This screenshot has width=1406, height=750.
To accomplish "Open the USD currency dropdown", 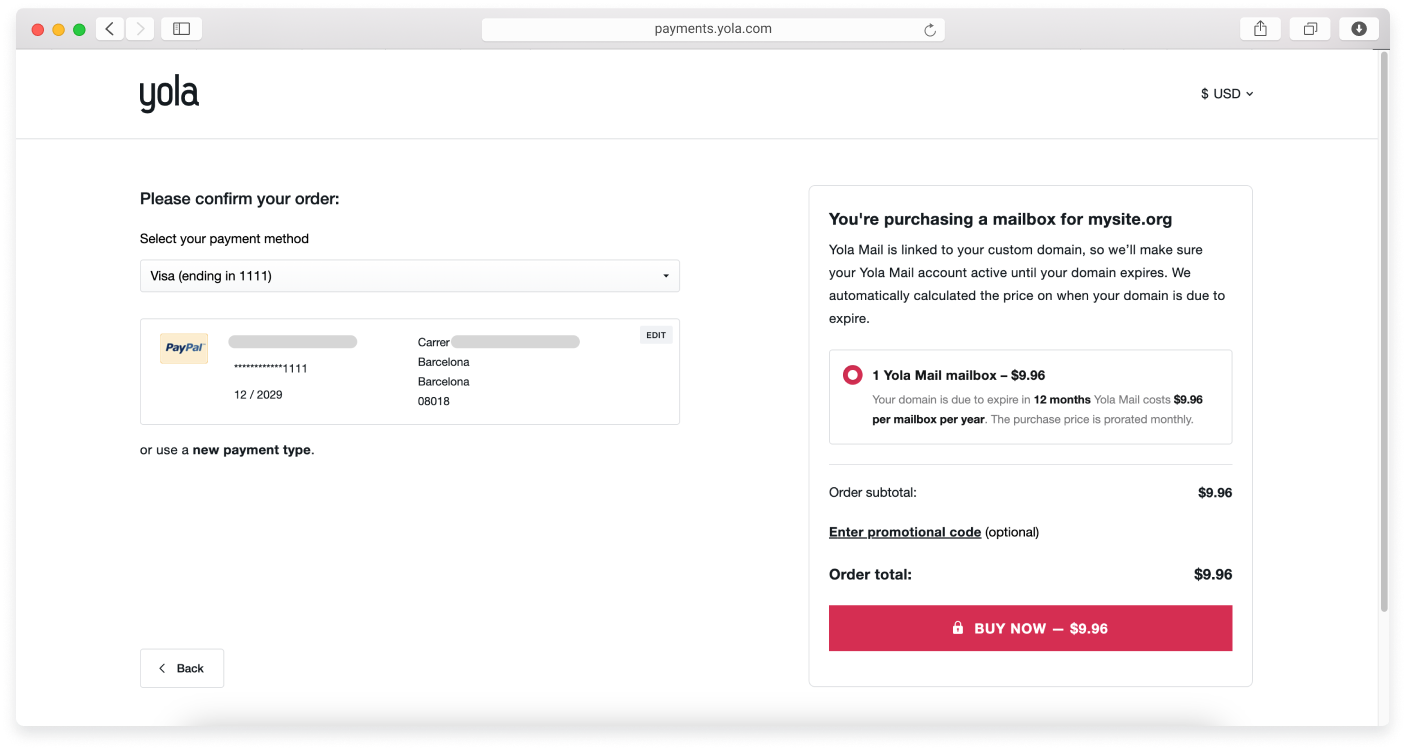I will 1227,94.
